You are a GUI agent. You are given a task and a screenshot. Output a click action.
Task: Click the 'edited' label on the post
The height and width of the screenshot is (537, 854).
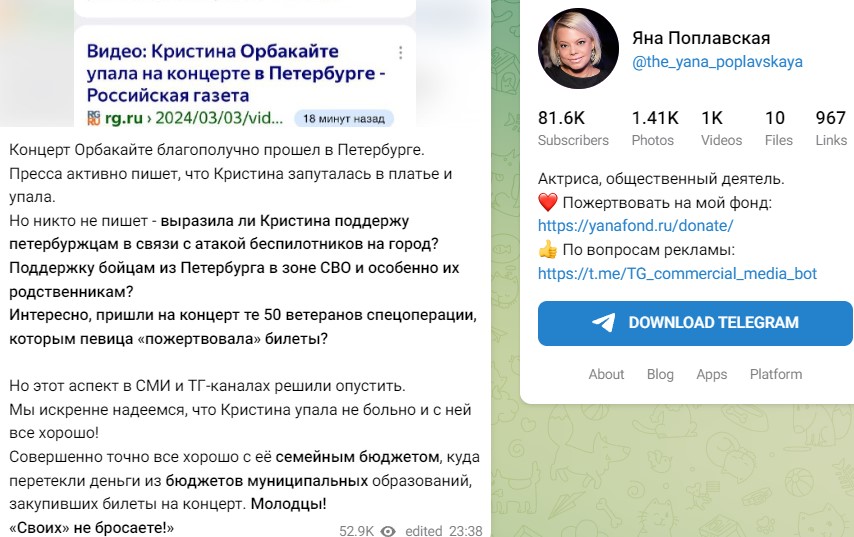tap(424, 530)
